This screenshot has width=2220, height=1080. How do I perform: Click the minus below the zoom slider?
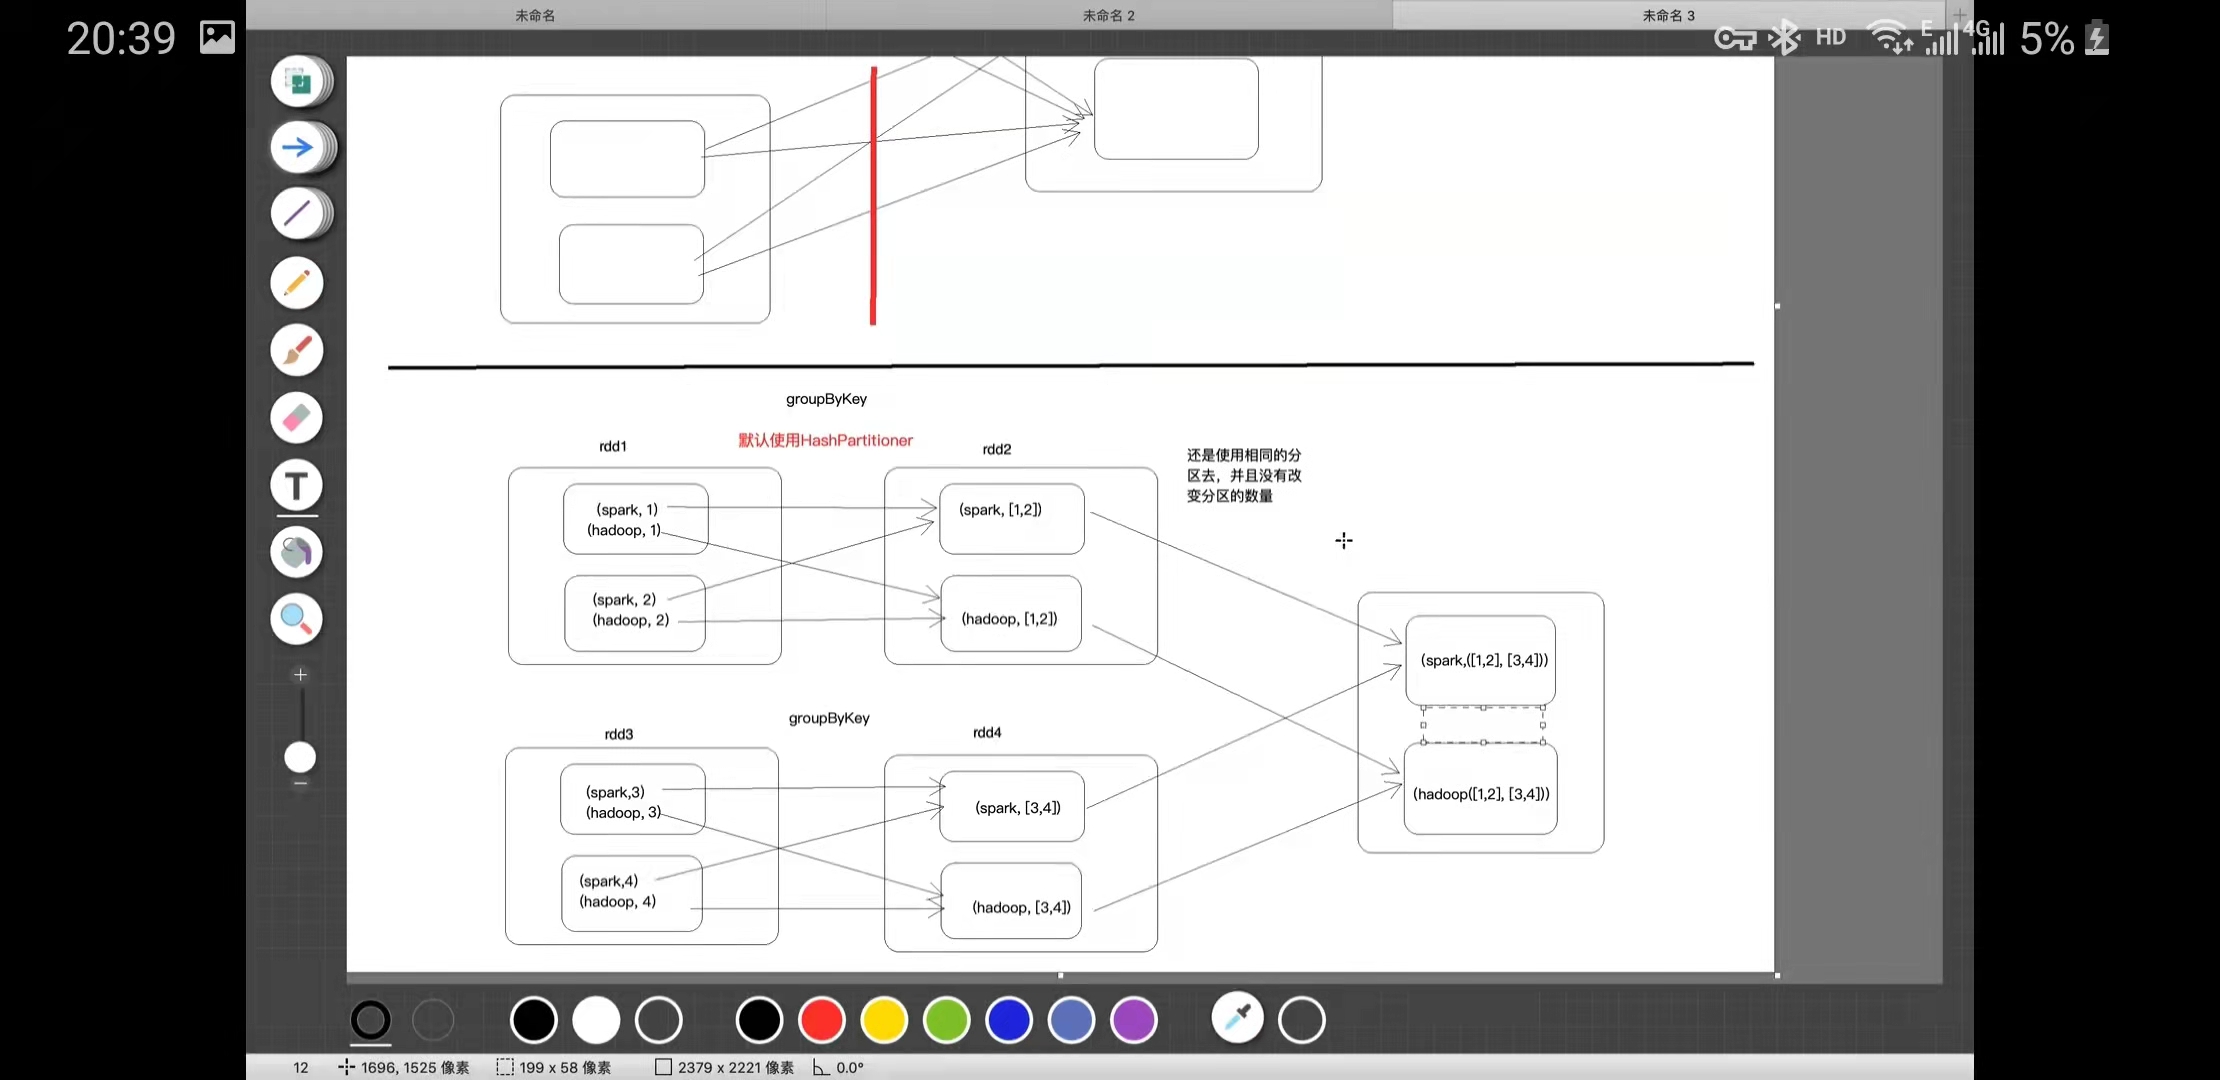pos(300,785)
